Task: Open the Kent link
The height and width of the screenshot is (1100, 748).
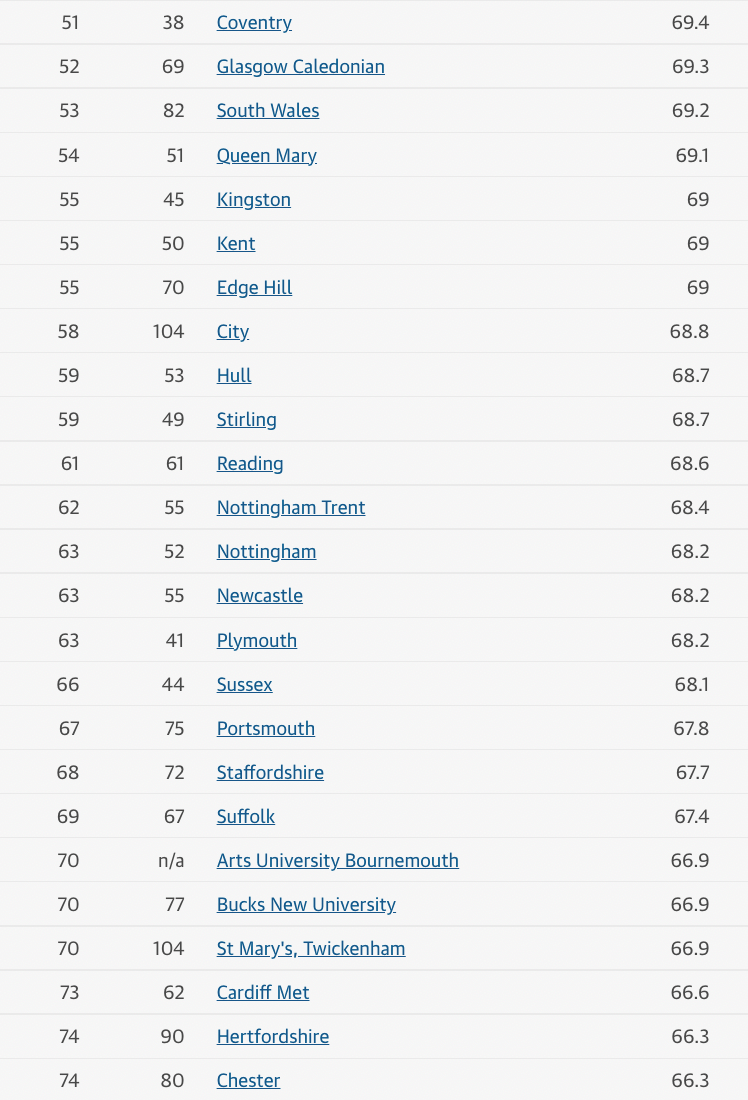Action: pos(236,243)
